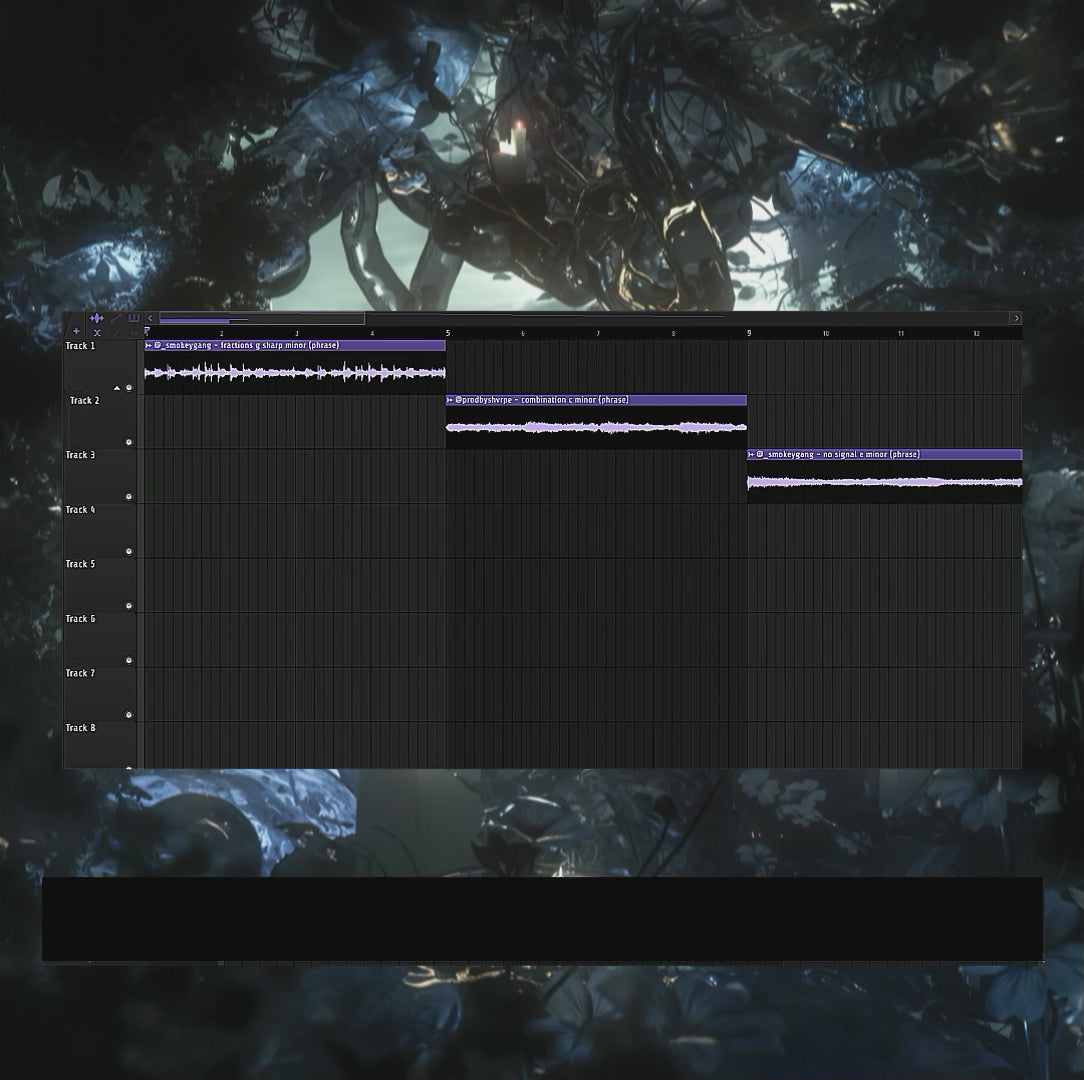1084x1080 pixels.
Task: Jump to bar 12 on the timeline ruler
Action: pos(976,333)
